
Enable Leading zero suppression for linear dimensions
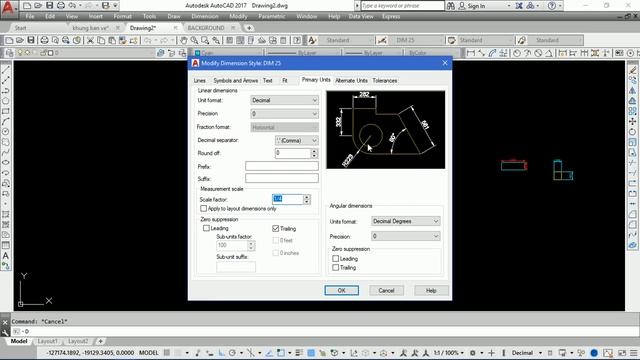pos(206,228)
